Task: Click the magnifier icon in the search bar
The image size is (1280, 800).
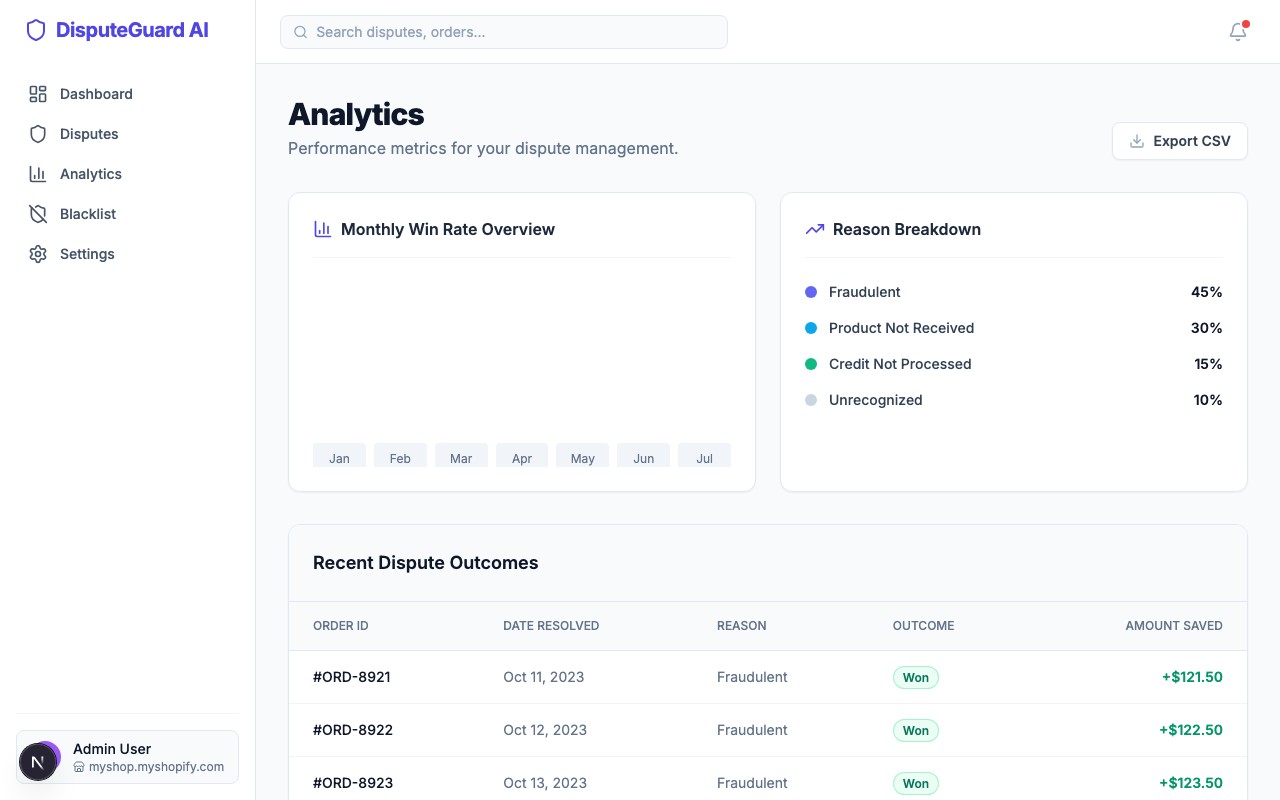Action: [x=300, y=32]
